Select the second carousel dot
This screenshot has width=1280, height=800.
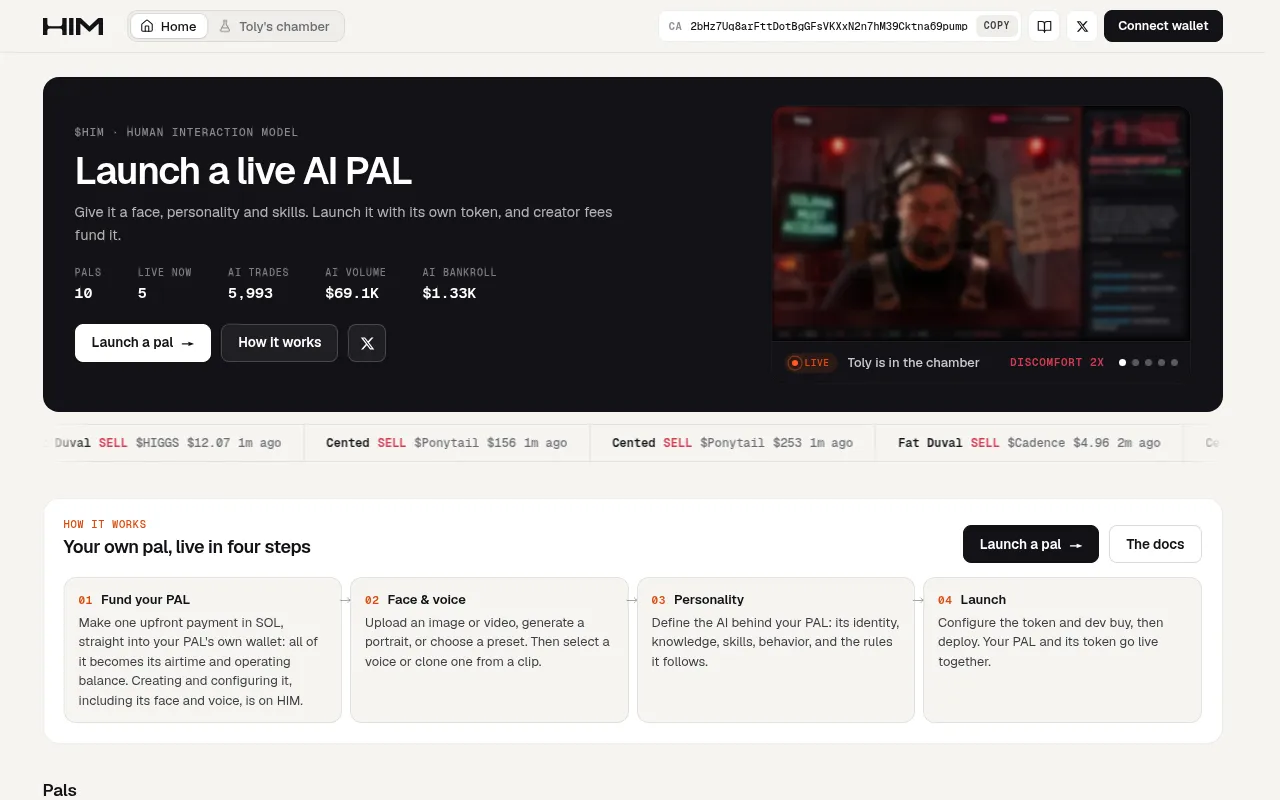(1135, 363)
